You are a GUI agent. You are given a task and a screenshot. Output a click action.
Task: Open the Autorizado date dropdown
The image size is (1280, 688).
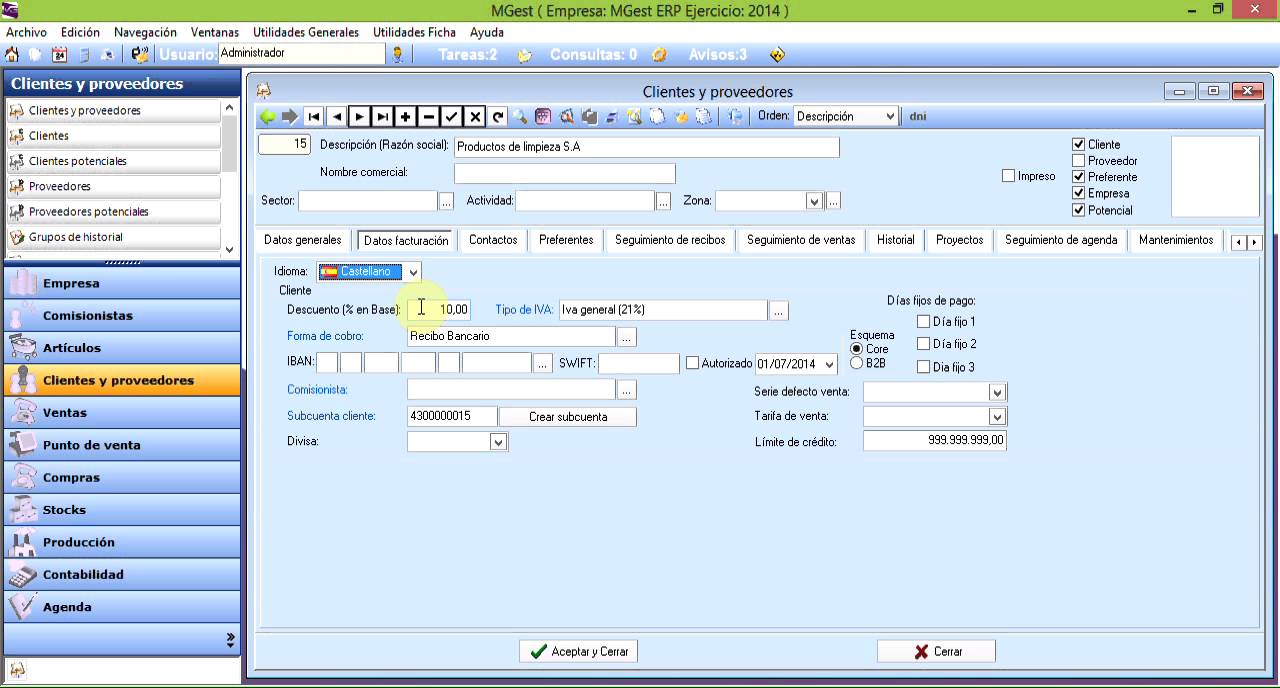[828, 364]
